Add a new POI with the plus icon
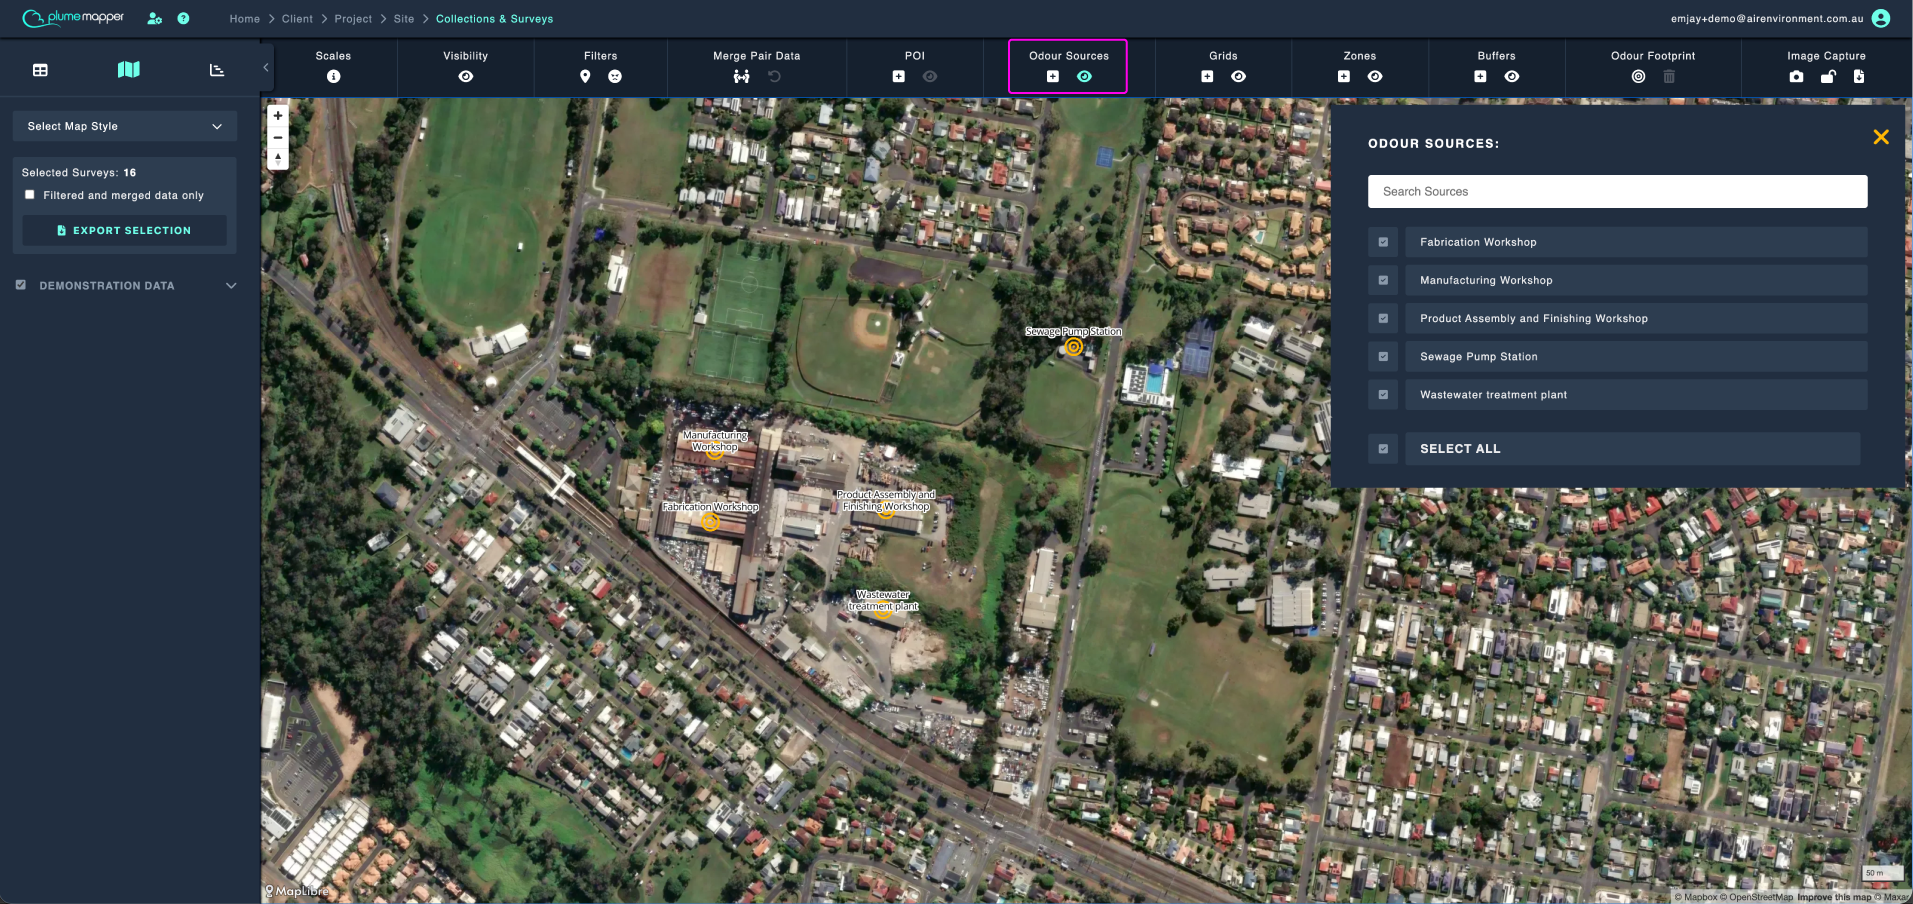Viewport: 1913px width, 904px height. tap(899, 76)
